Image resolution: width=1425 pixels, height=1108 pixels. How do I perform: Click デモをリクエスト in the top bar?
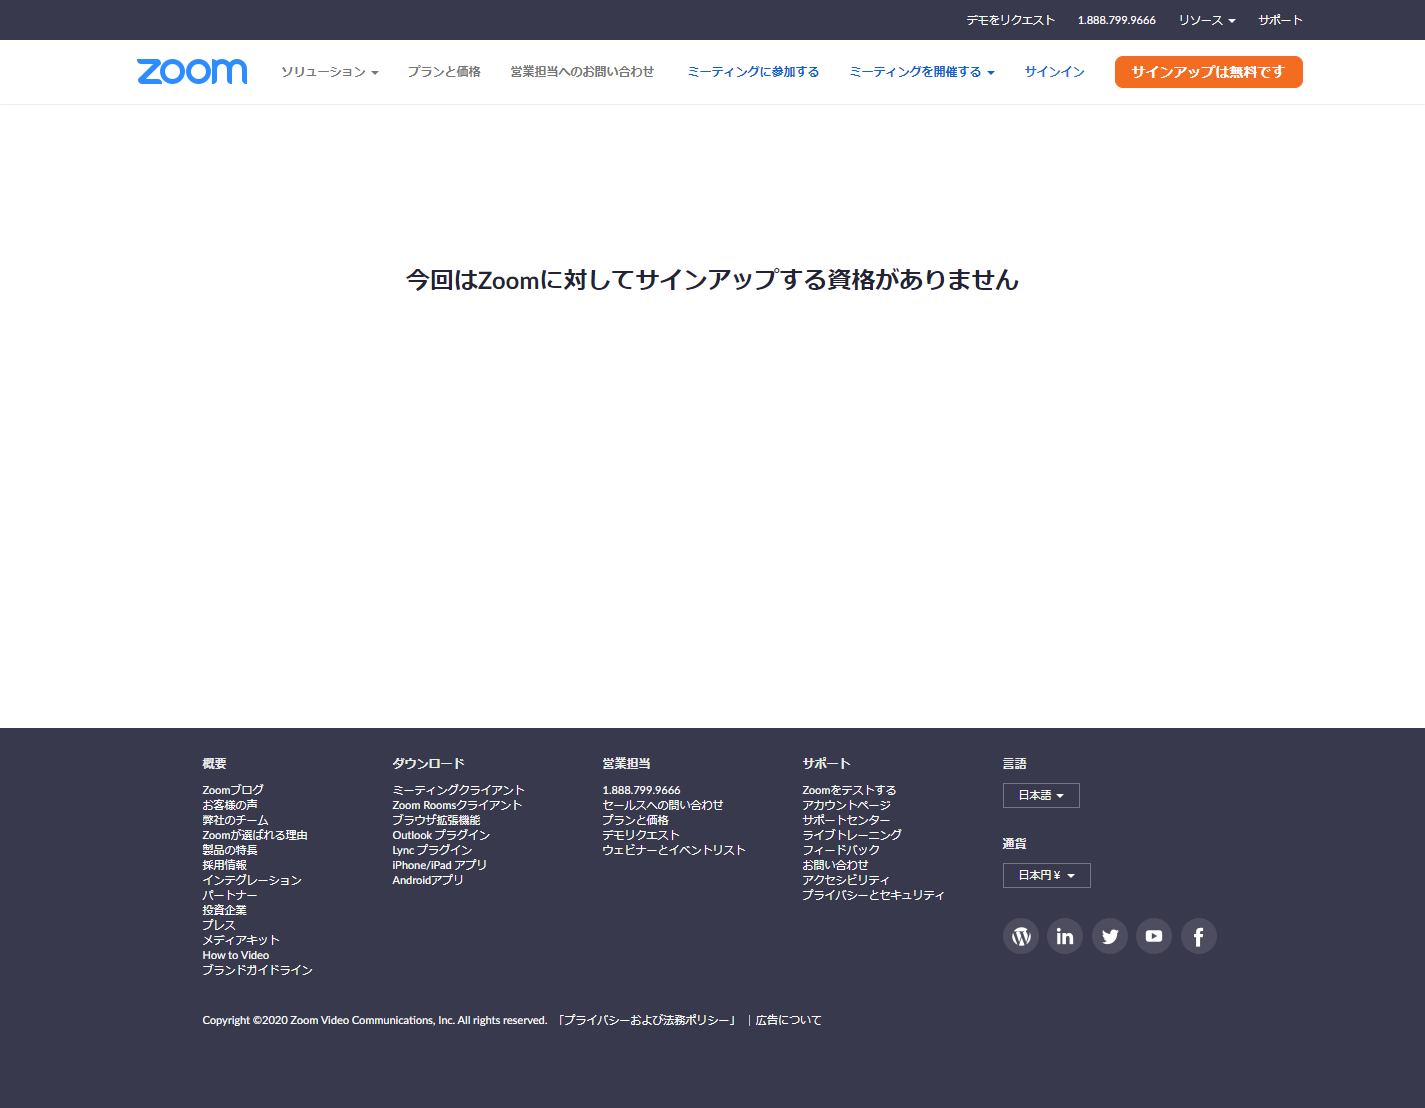1010,20
